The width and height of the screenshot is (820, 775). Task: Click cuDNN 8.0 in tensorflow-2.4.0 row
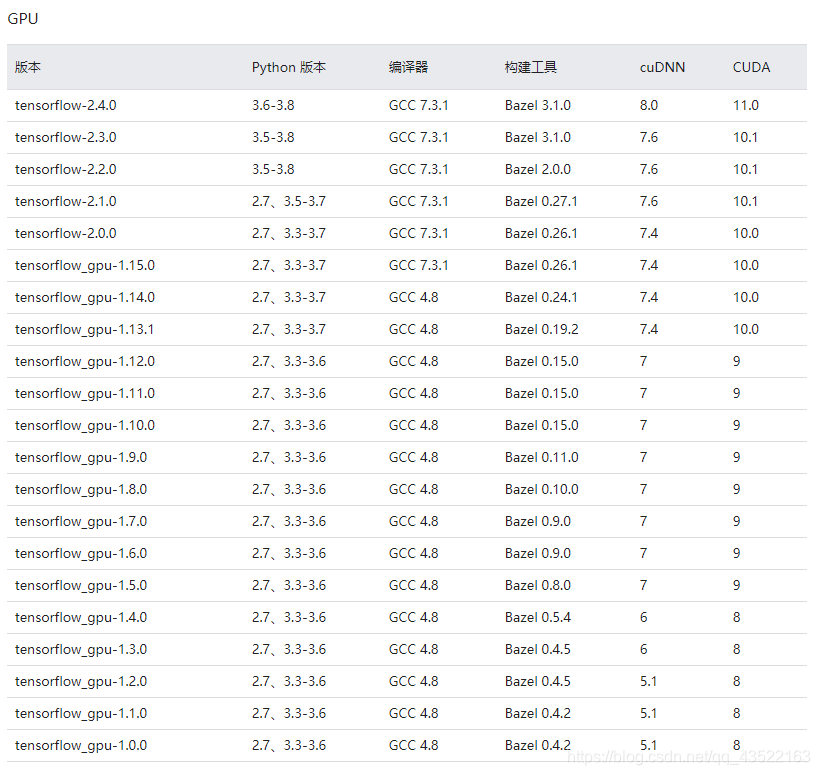tap(648, 105)
